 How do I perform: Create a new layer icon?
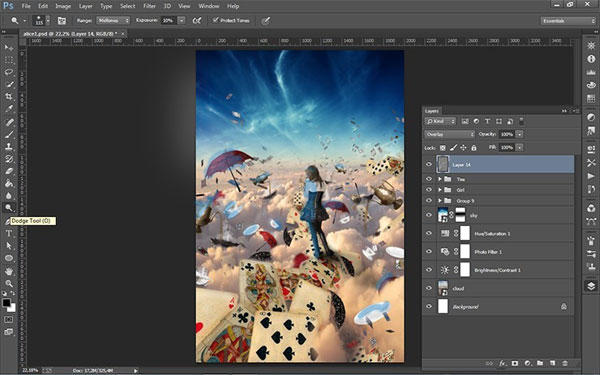552,363
